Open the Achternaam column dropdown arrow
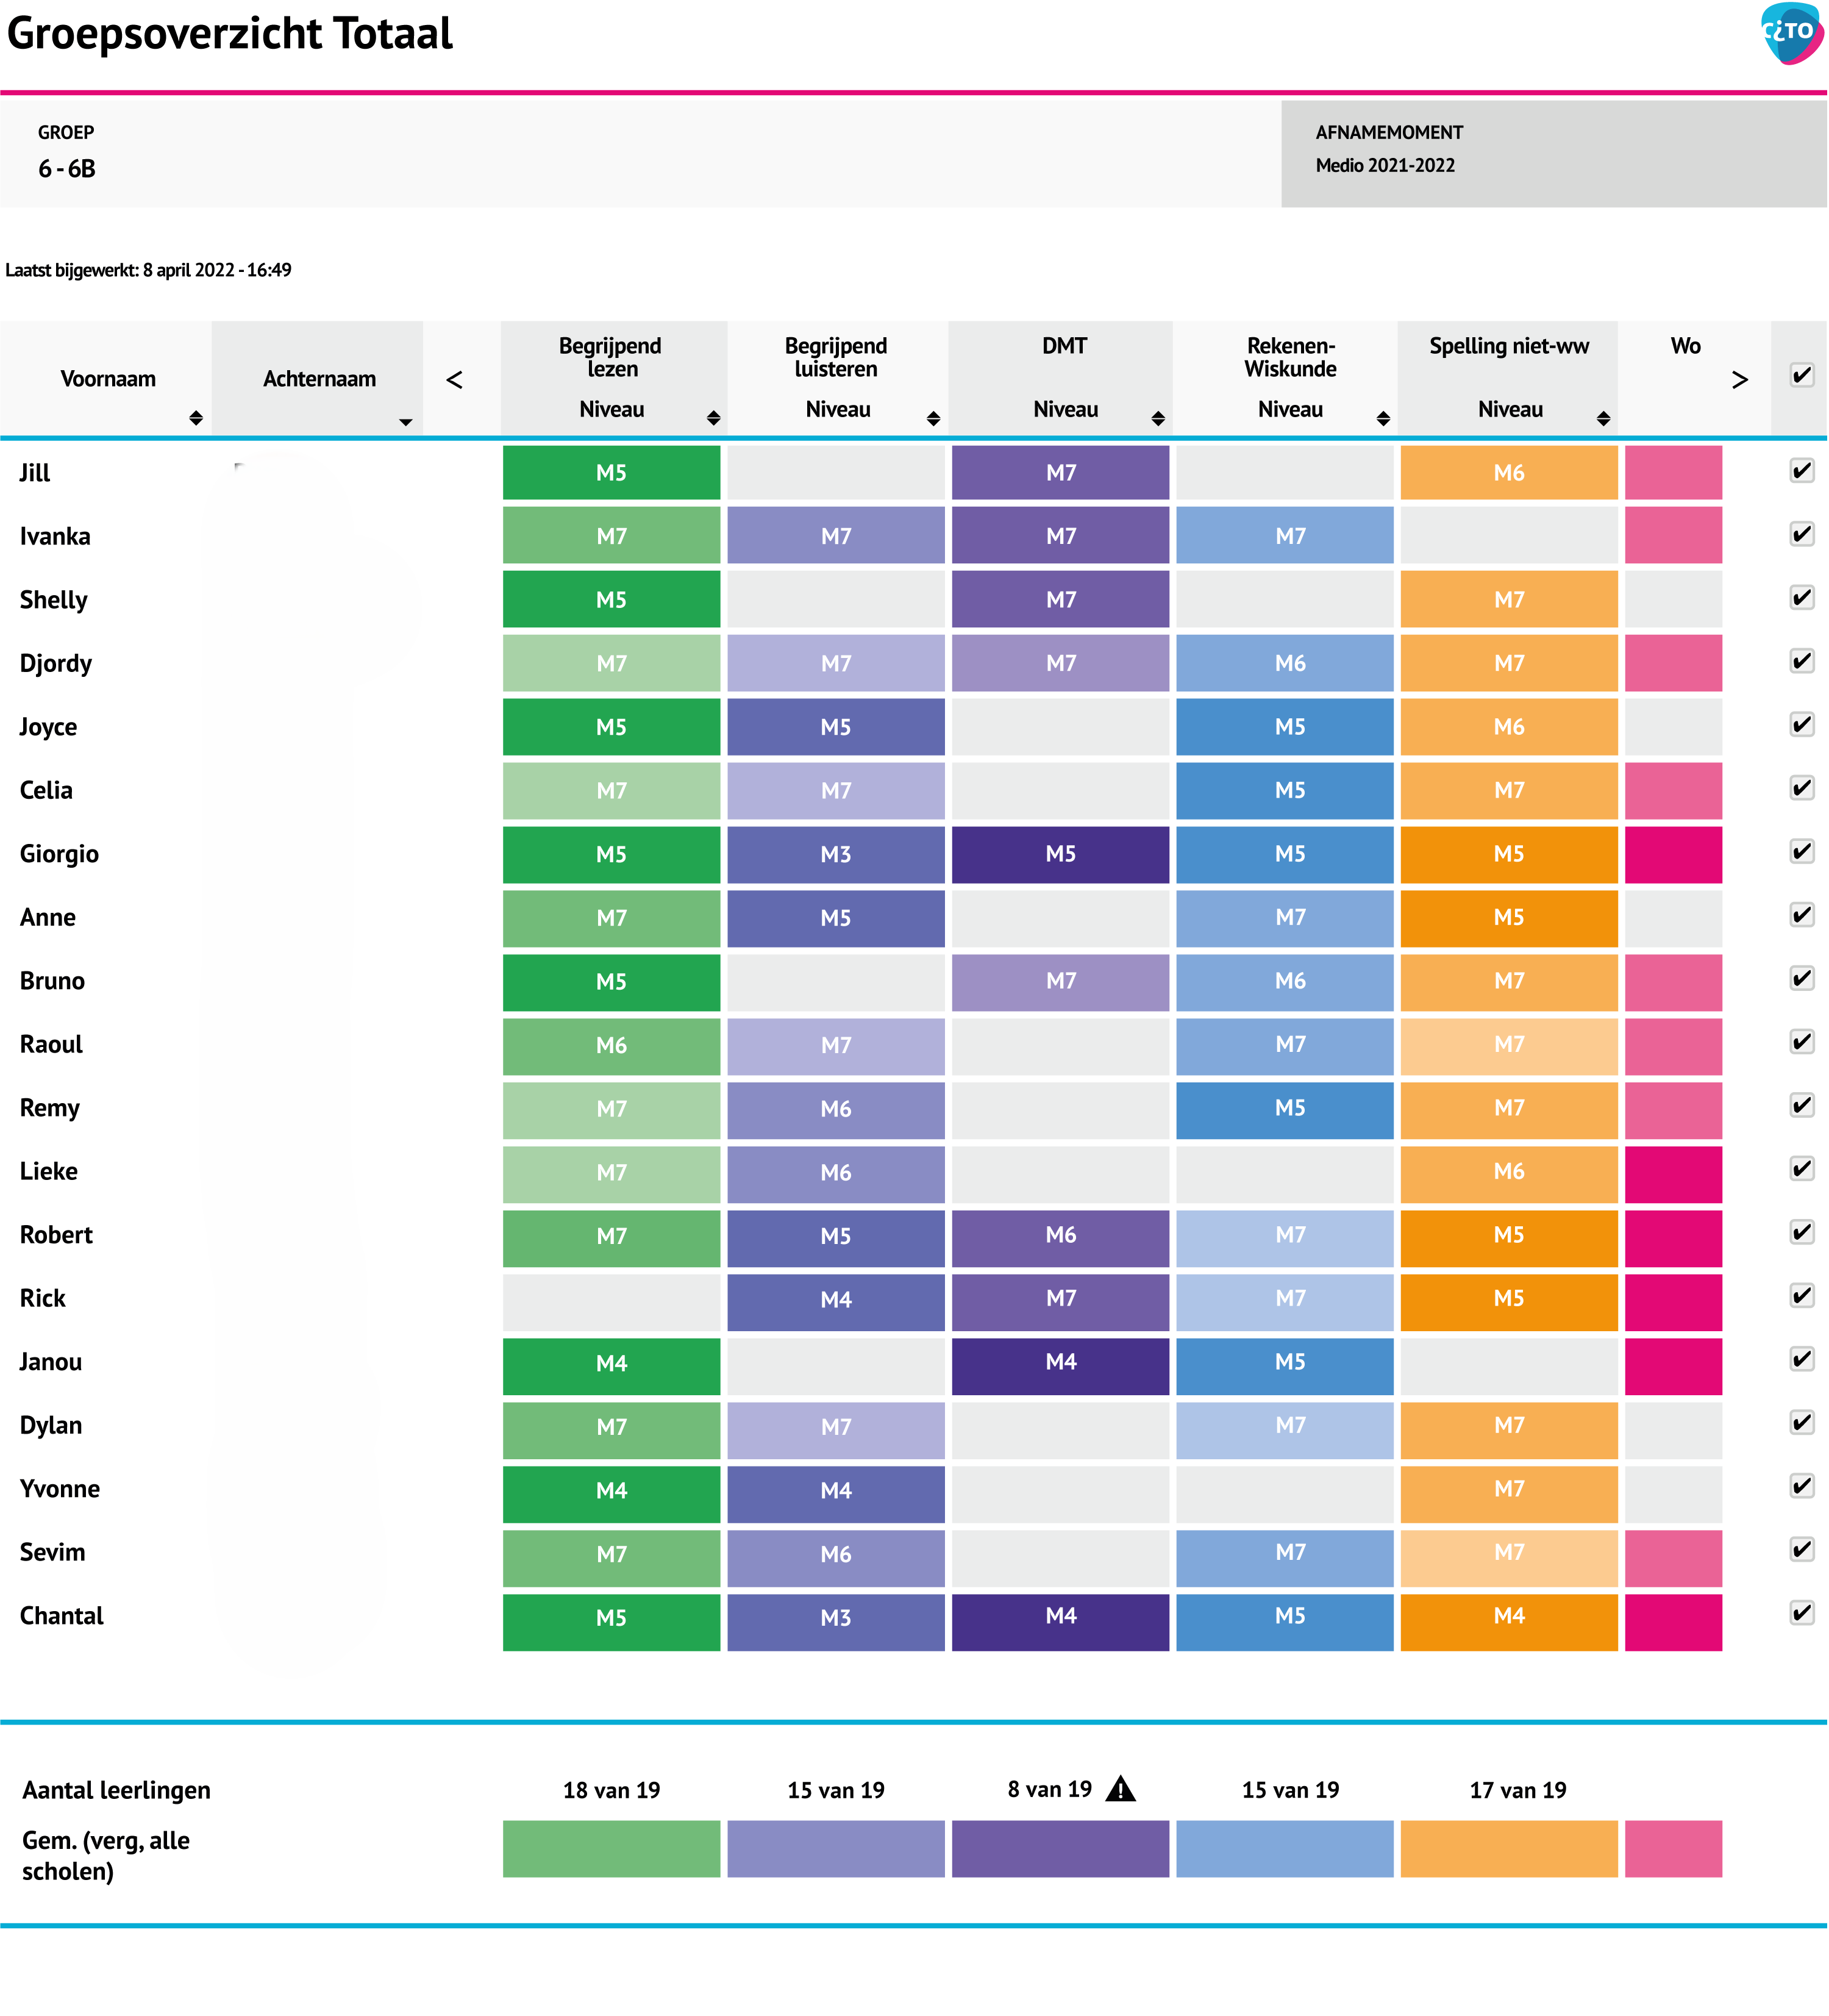Viewport: 1829px width, 2016px height. coord(405,422)
